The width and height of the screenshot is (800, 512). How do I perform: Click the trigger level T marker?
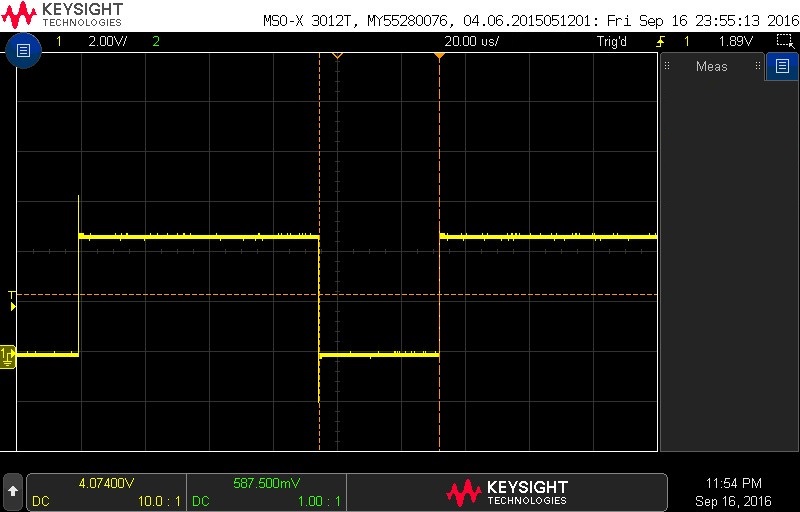[12, 295]
